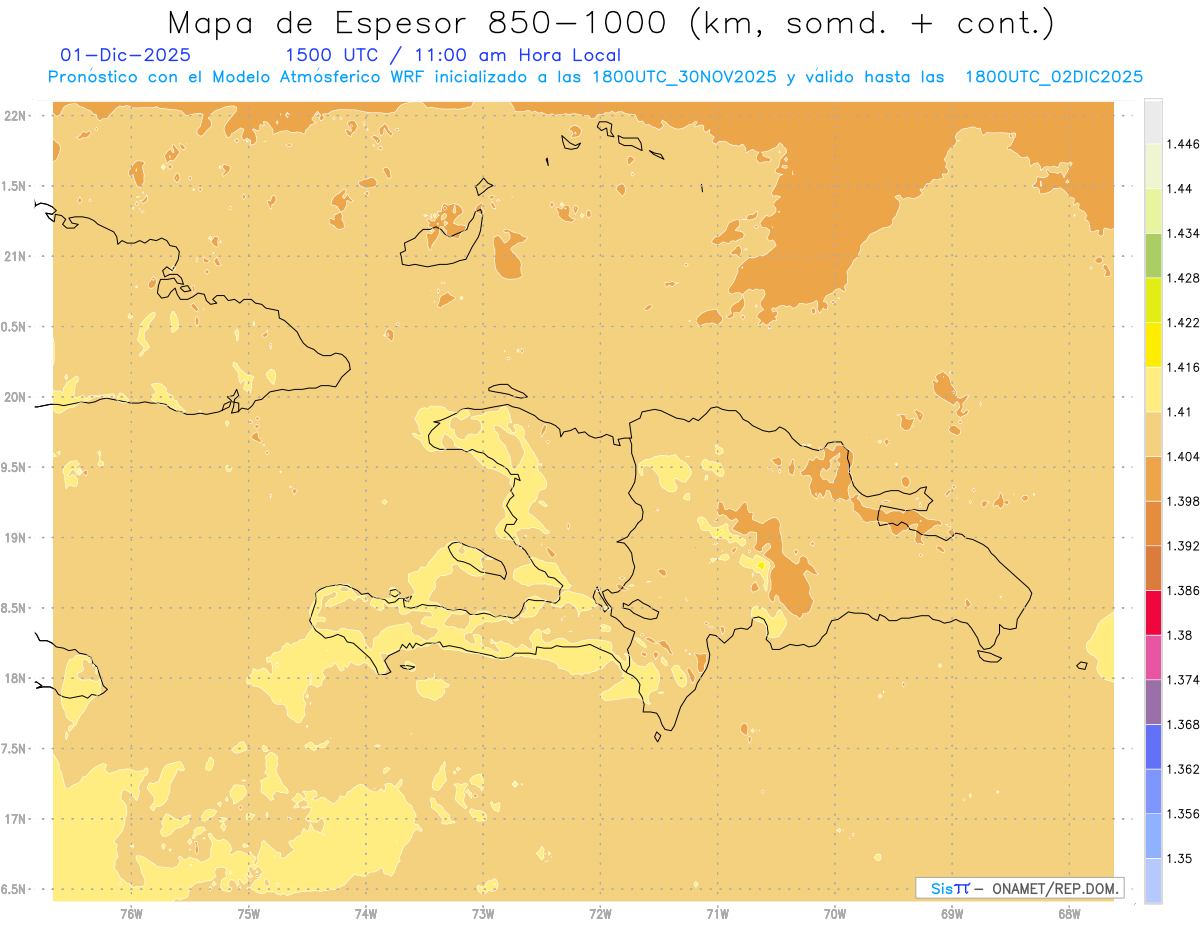Click the "1.356" colorbar value
The width and height of the screenshot is (1200, 927).
tap(1183, 814)
